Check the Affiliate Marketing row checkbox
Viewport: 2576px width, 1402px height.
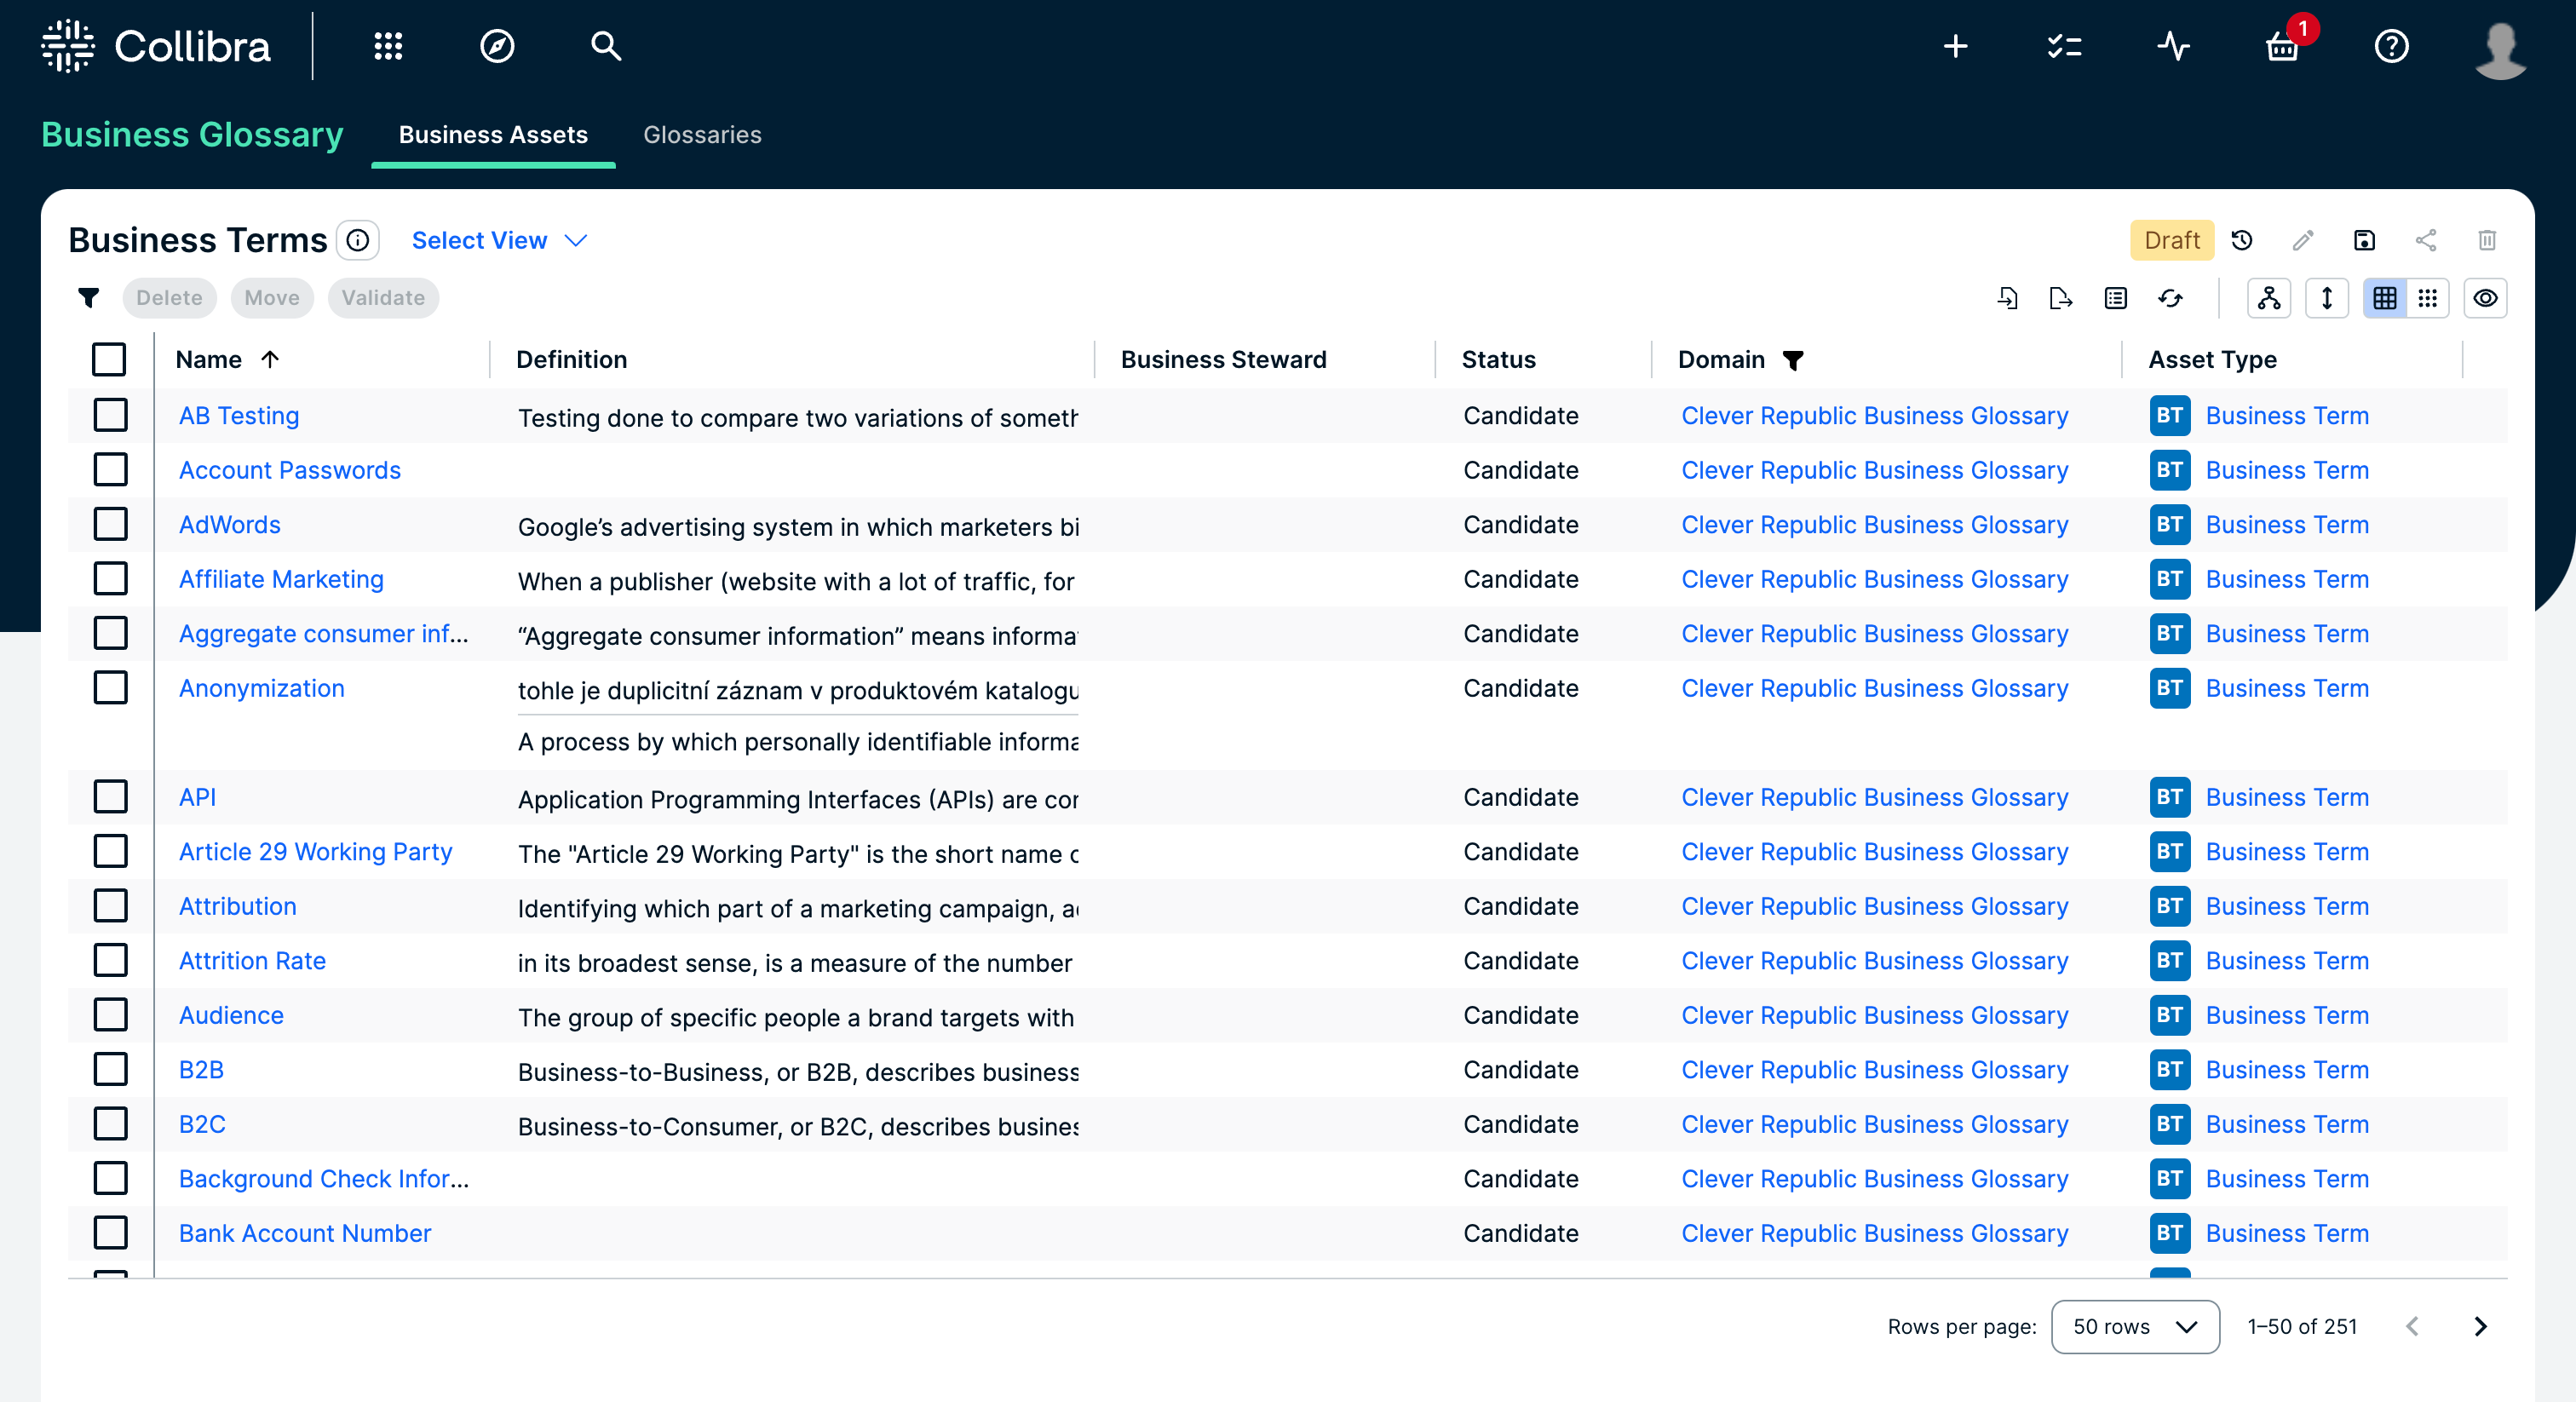pyautogui.click(x=110, y=579)
